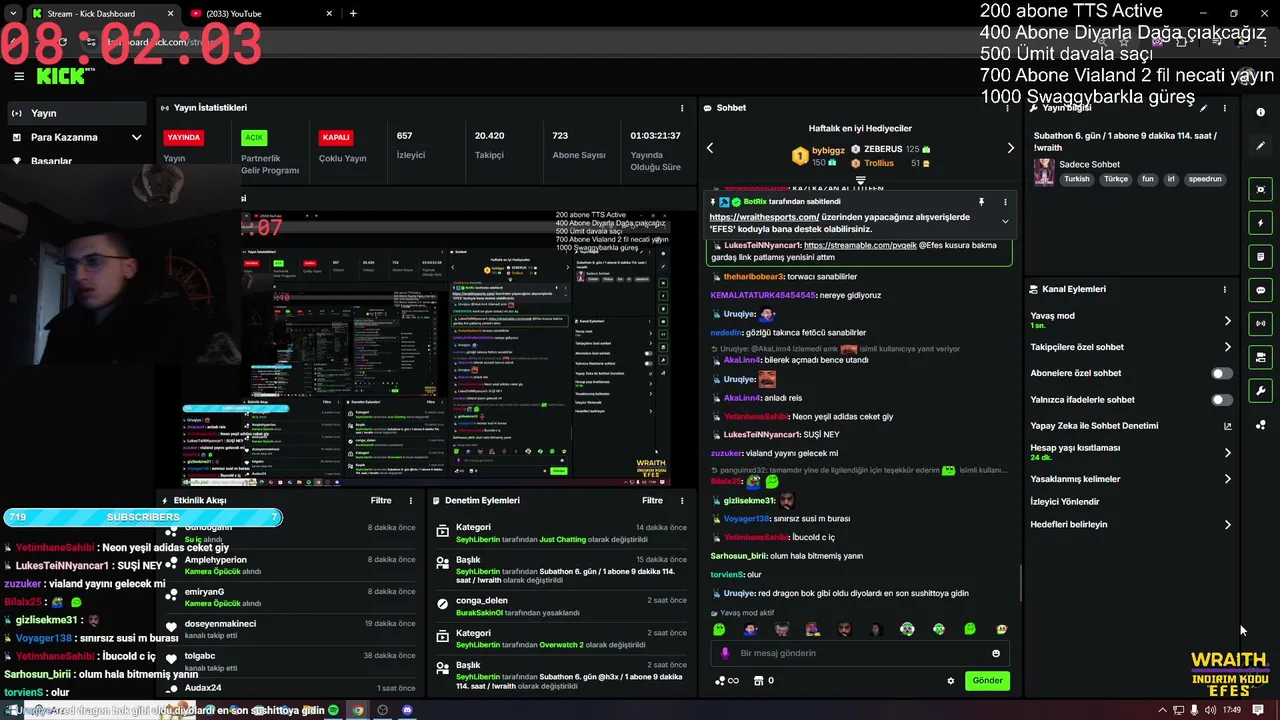Expand Takipçilere özel sohbet settings

point(1228,347)
